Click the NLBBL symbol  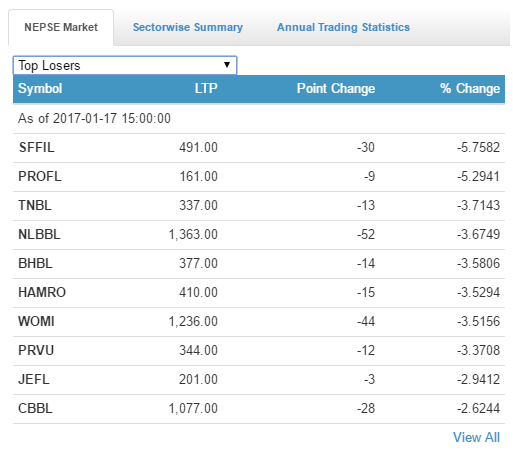[39, 234]
